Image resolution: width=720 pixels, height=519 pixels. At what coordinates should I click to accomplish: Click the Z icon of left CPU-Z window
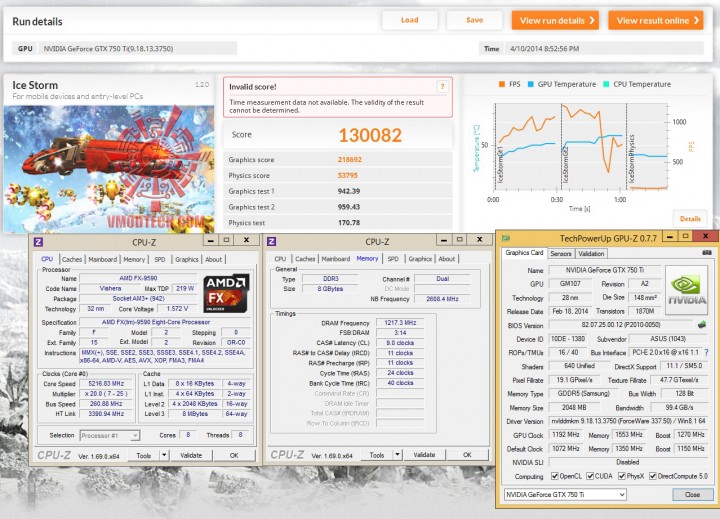point(39,242)
